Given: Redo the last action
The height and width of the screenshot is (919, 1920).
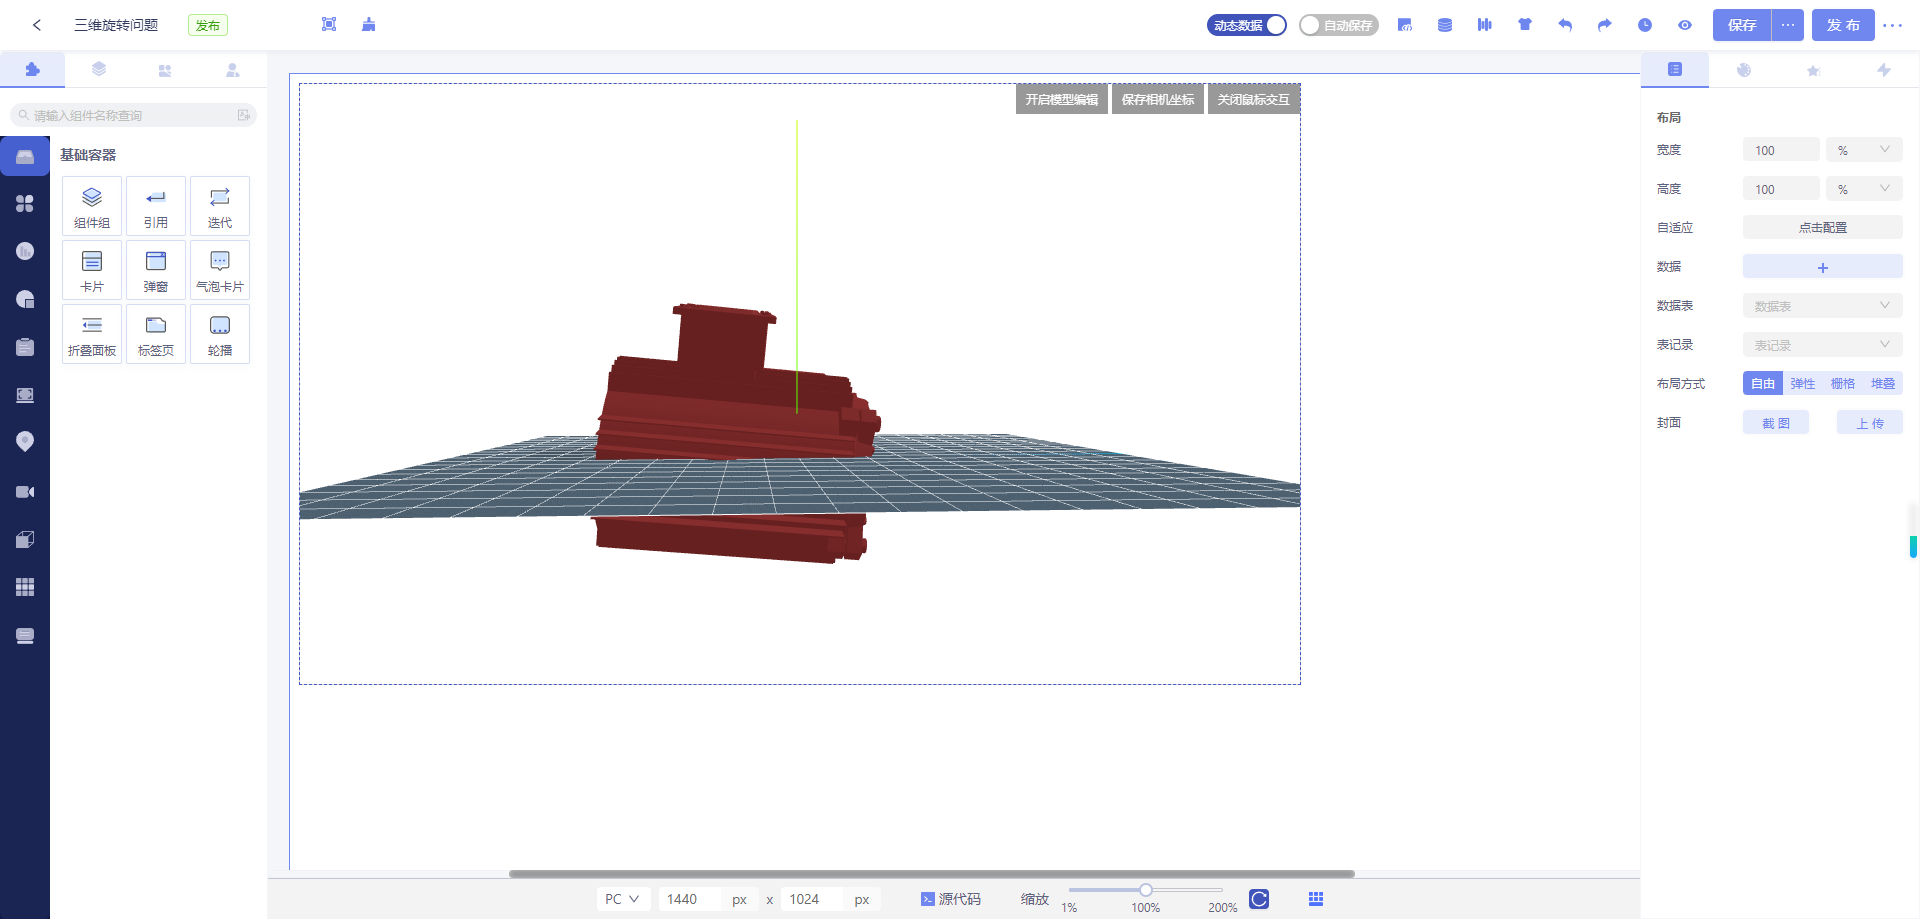Looking at the screenshot, I should click(x=1605, y=25).
